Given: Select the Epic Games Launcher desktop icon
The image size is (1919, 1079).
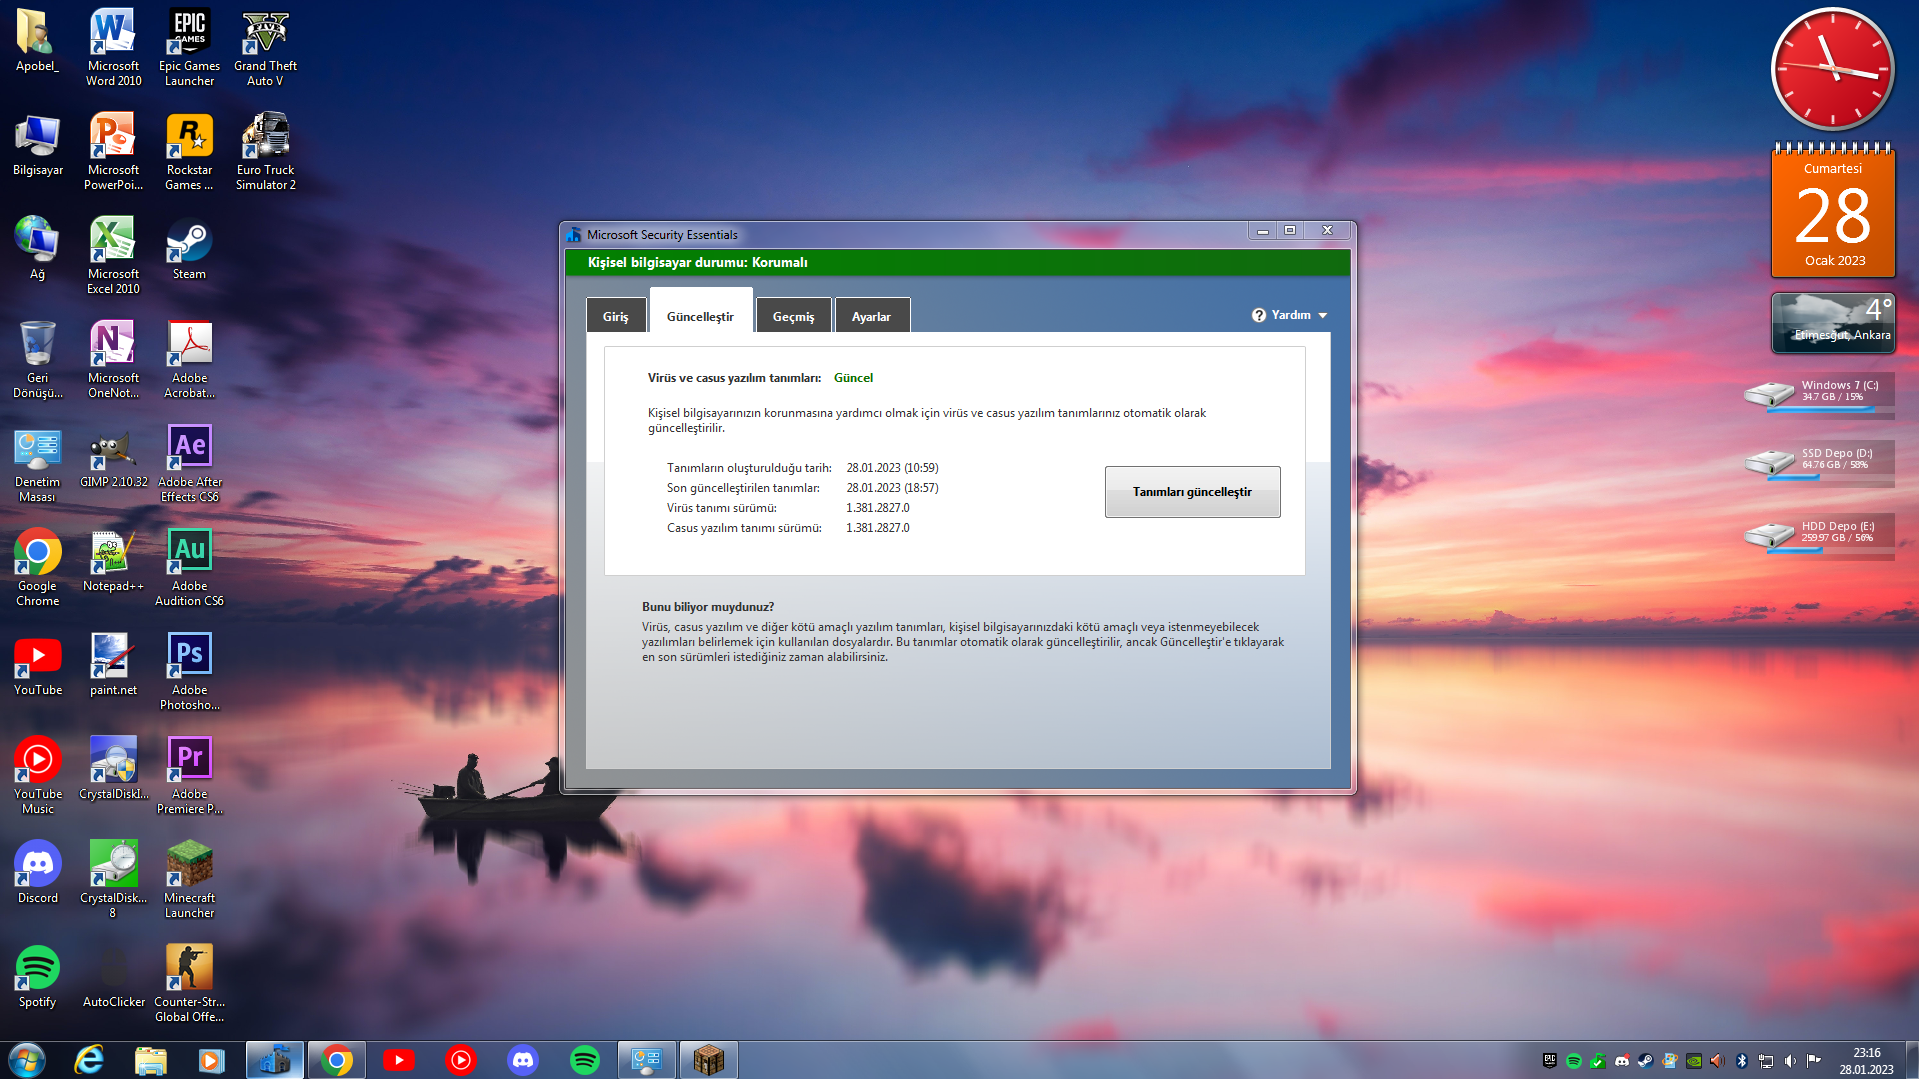Looking at the screenshot, I should click(x=189, y=48).
